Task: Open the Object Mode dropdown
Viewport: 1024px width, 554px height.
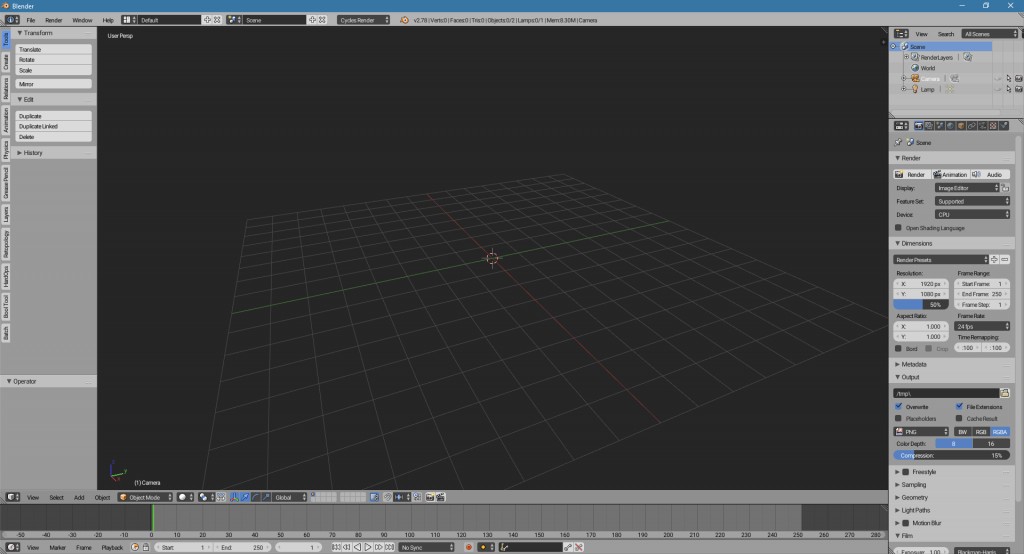Action: point(145,497)
